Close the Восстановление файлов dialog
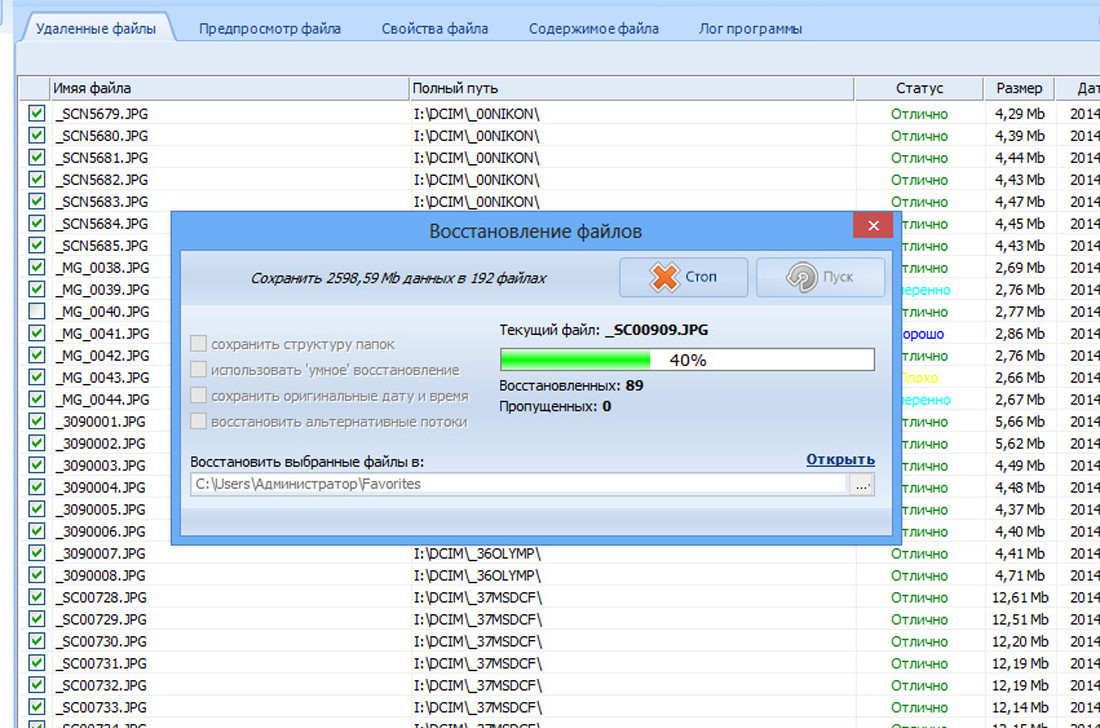1100x728 pixels. (x=873, y=225)
